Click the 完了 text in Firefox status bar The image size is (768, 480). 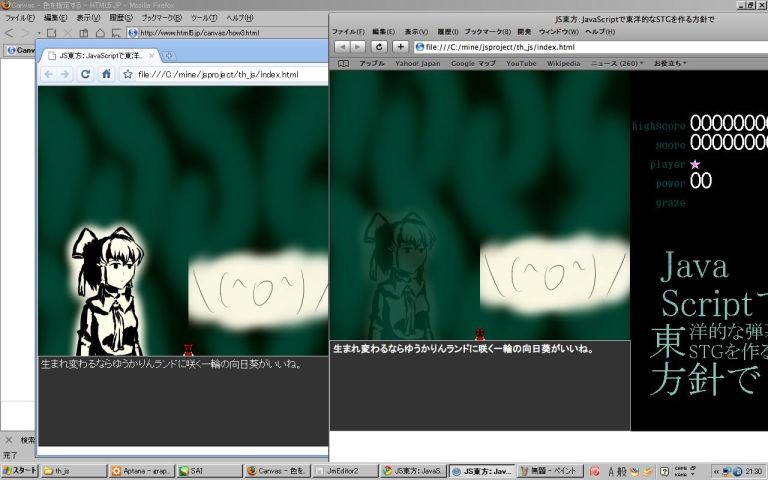point(10,455)
